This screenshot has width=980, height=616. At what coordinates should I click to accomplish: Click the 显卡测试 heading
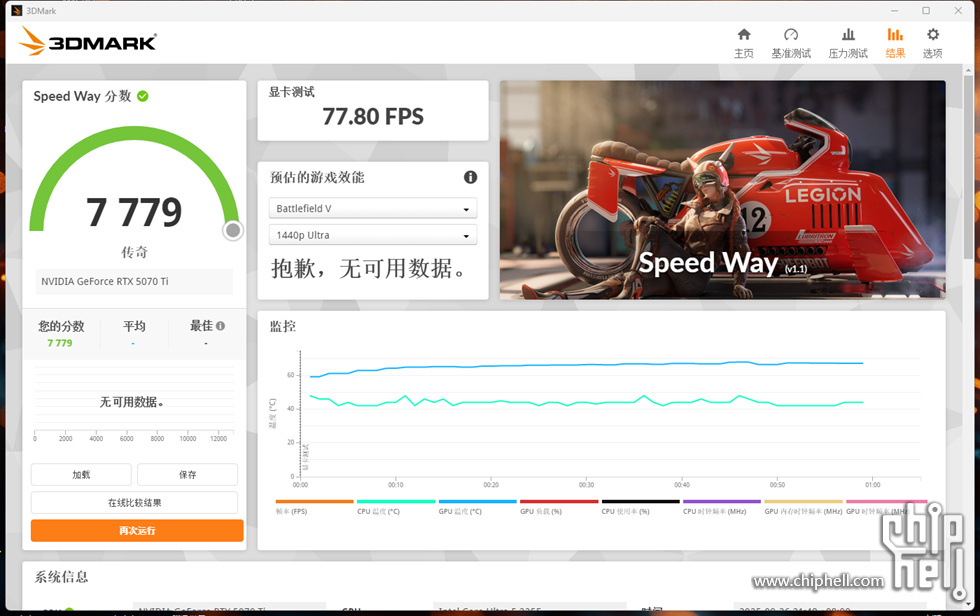coord(291,92)
